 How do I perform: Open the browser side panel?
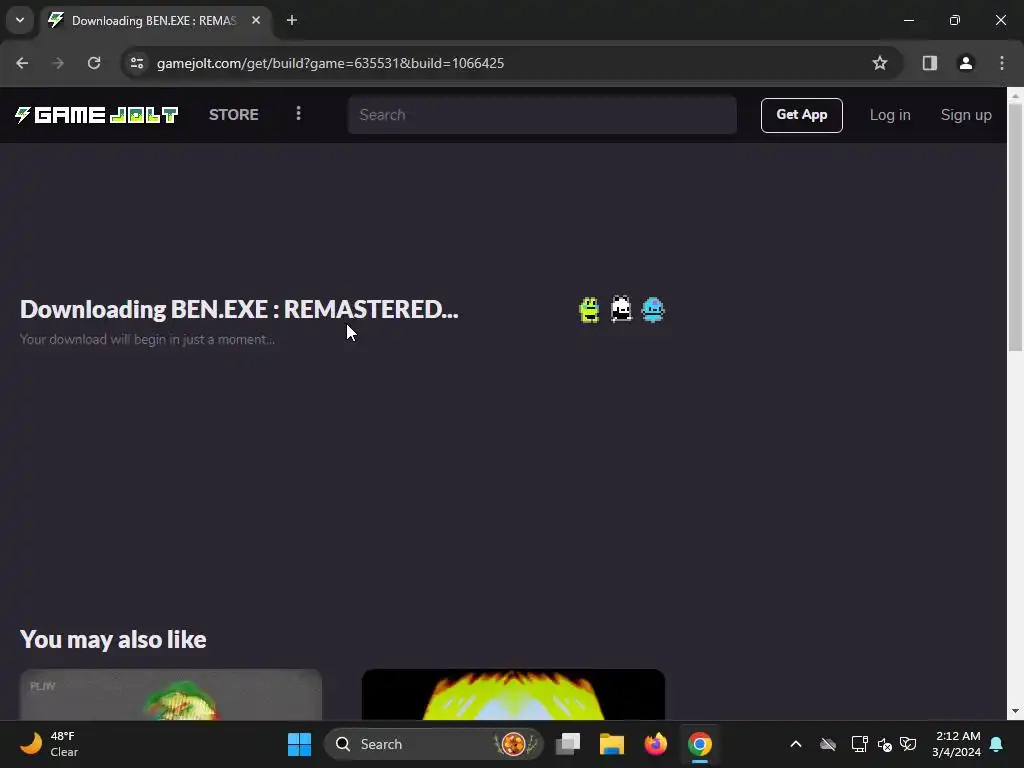[x=930, y=63]
